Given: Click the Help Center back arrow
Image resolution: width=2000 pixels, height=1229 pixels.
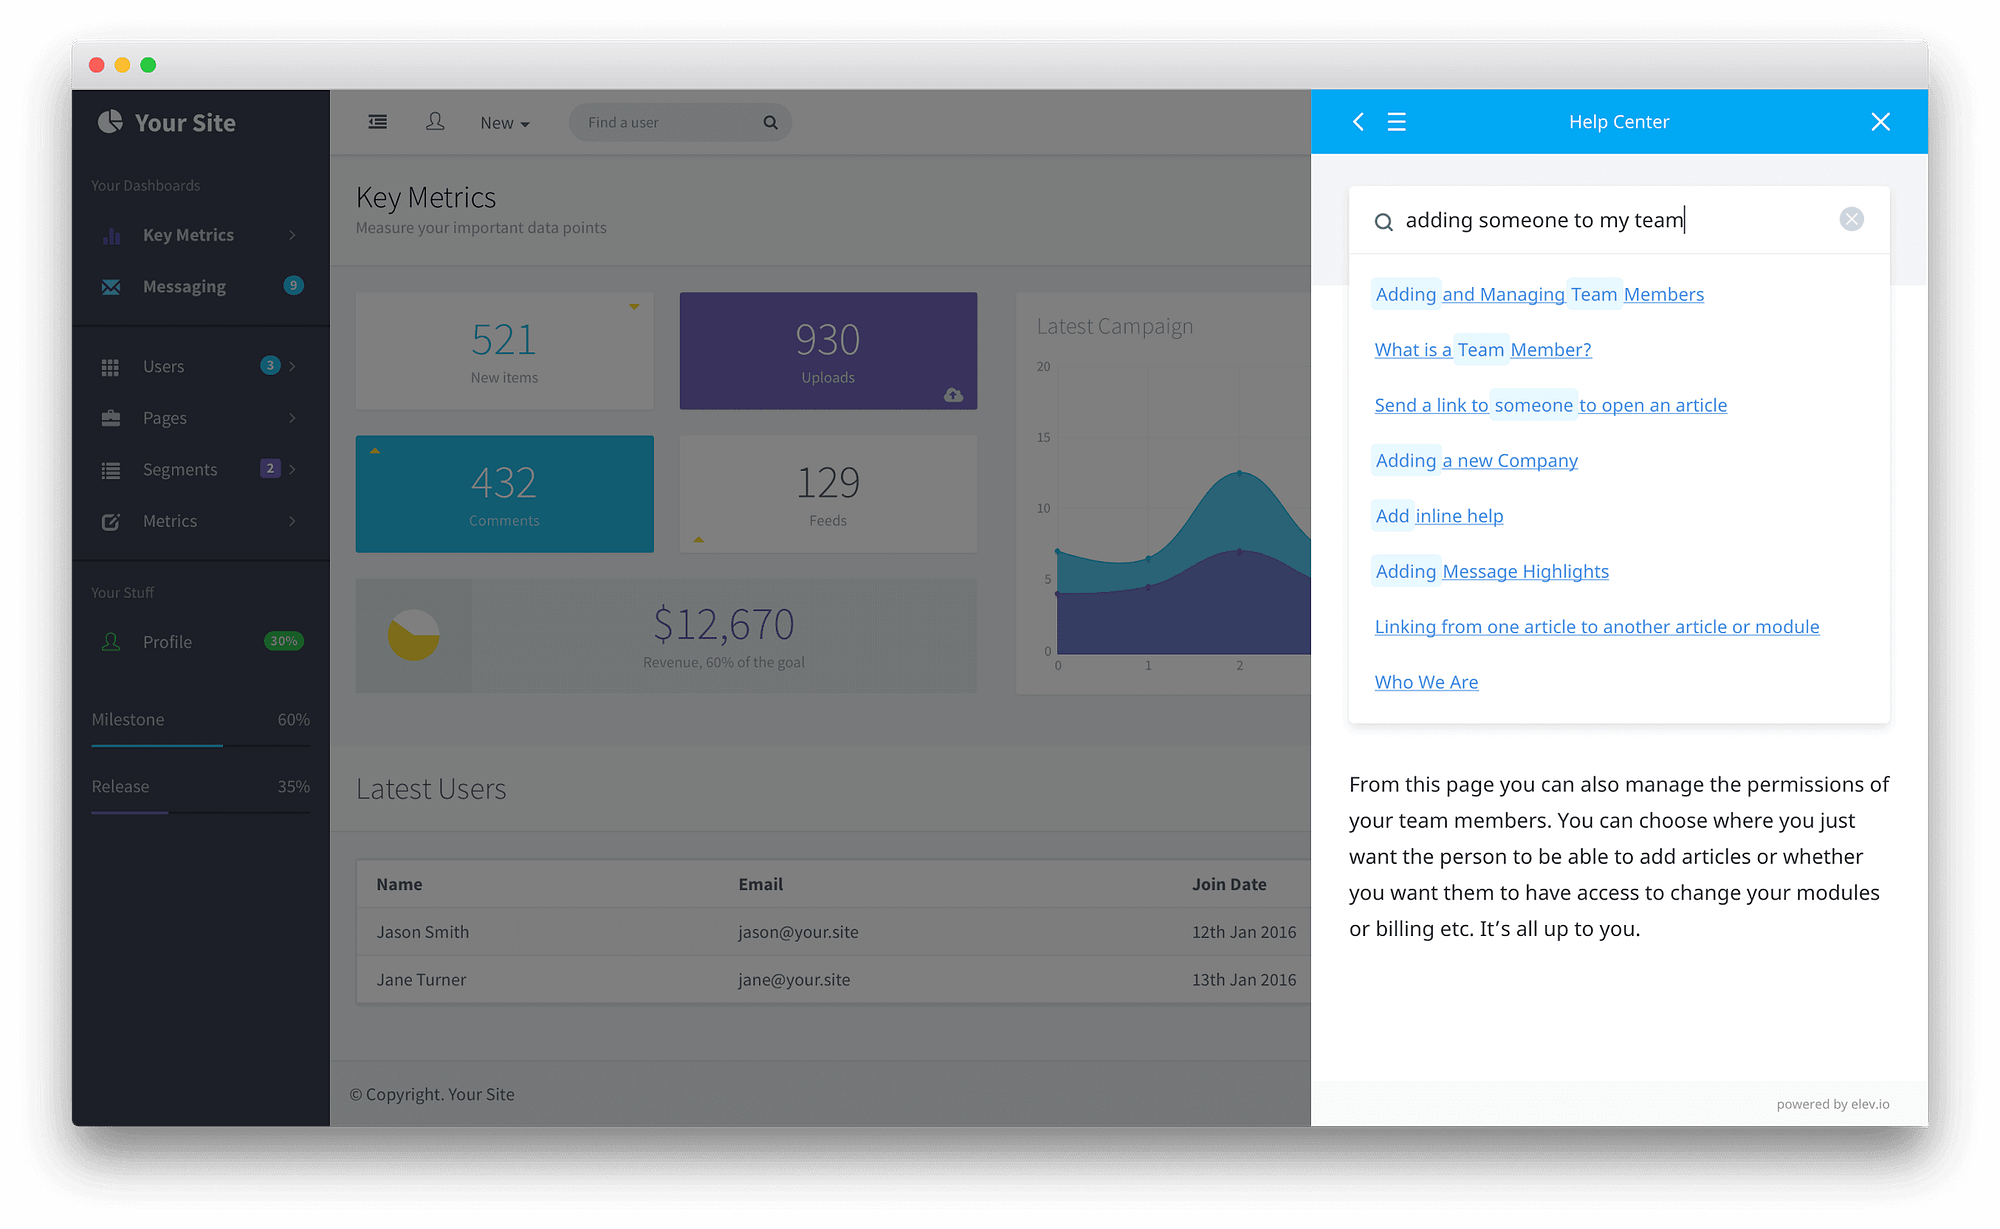Looking at the screenshot, I should tap(1358, 122).
